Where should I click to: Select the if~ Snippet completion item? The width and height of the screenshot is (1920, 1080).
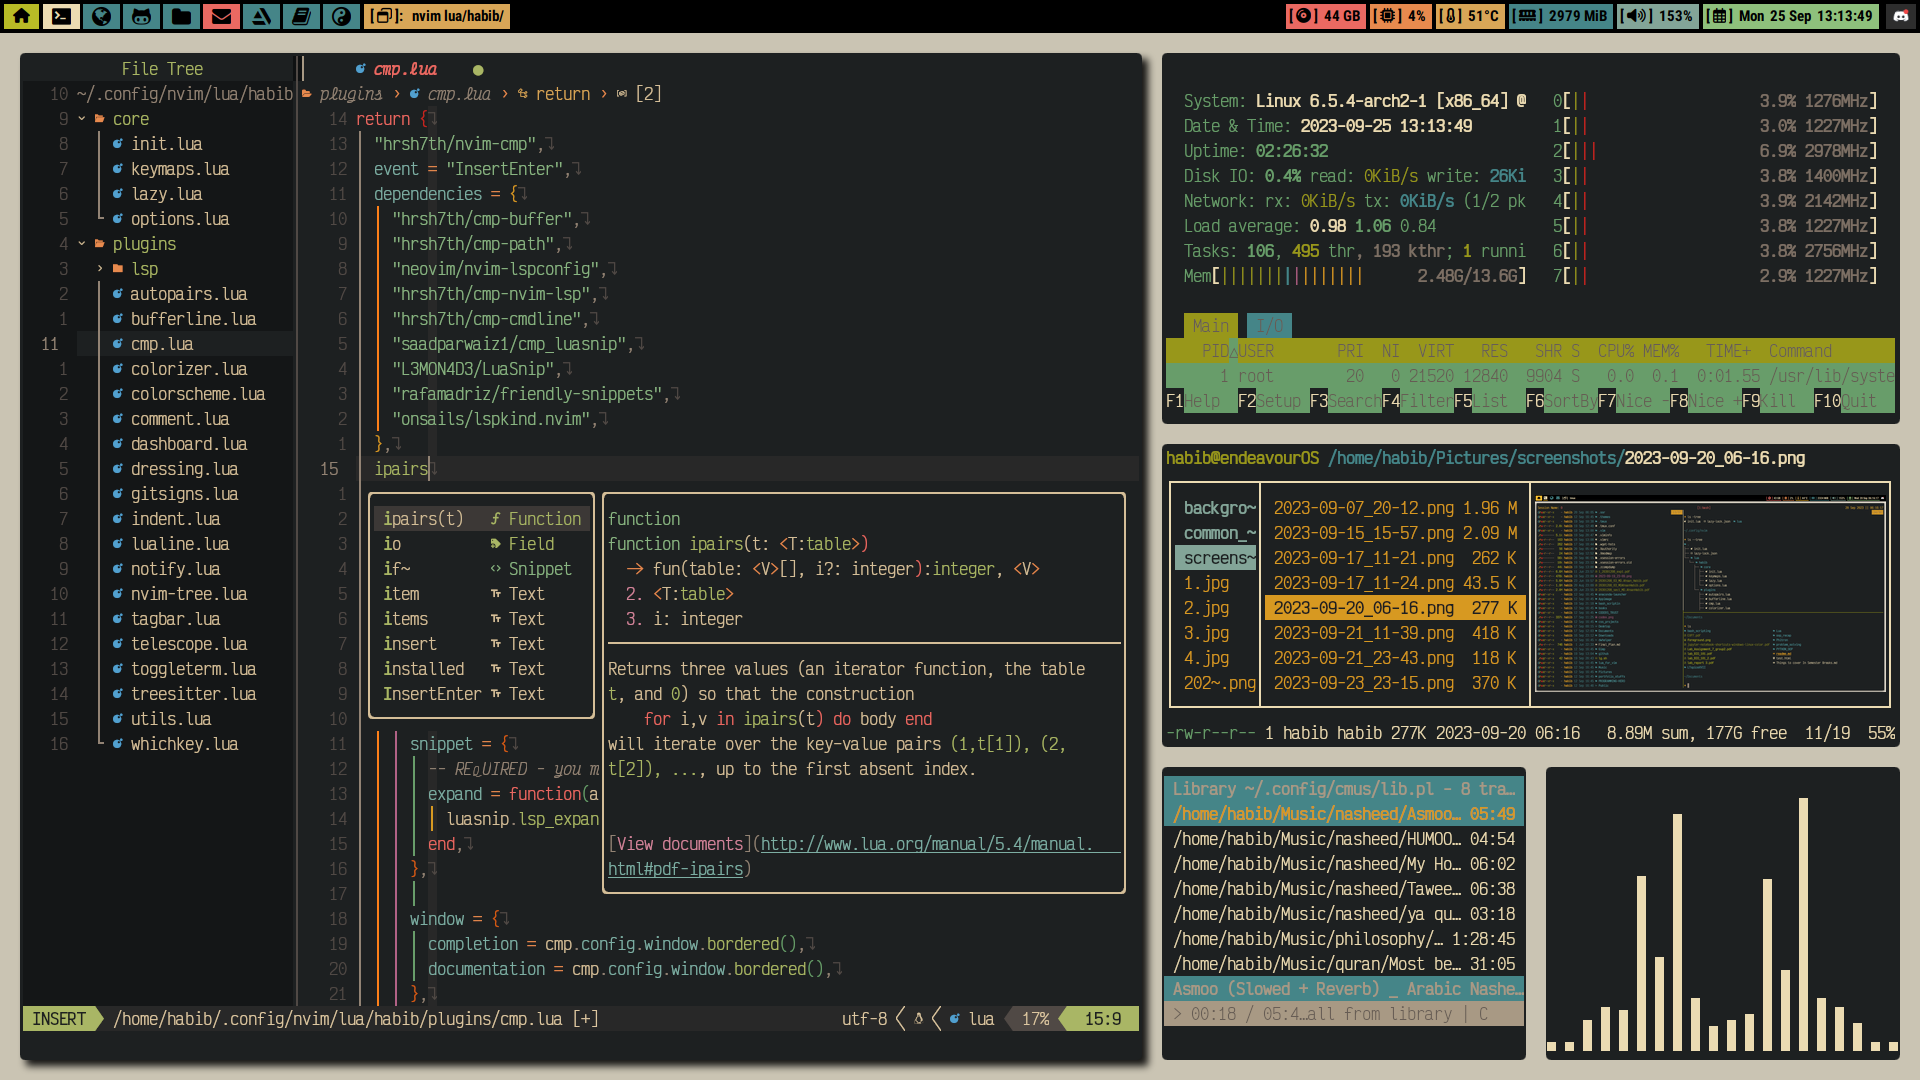(482, 569)
